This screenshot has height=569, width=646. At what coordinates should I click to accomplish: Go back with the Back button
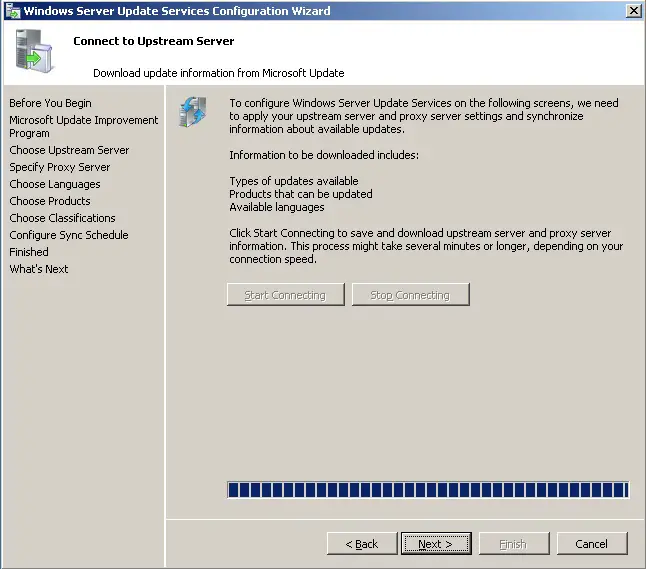tap(362, 543)
